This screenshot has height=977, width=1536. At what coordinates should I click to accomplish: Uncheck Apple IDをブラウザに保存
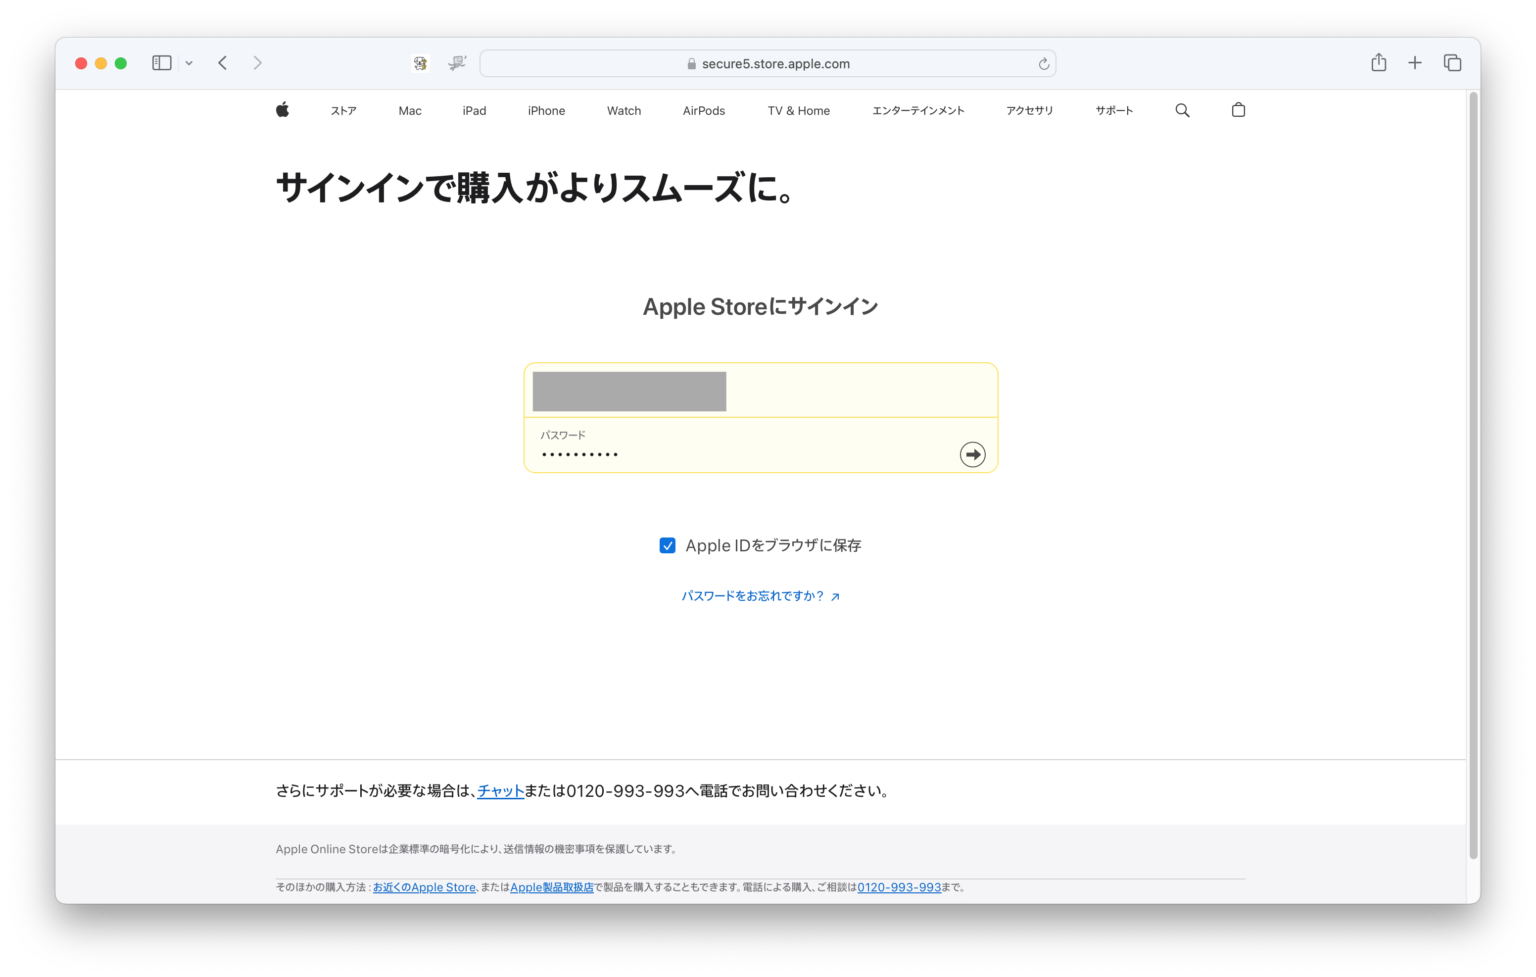pyautogui.click(x=667, y=545)
